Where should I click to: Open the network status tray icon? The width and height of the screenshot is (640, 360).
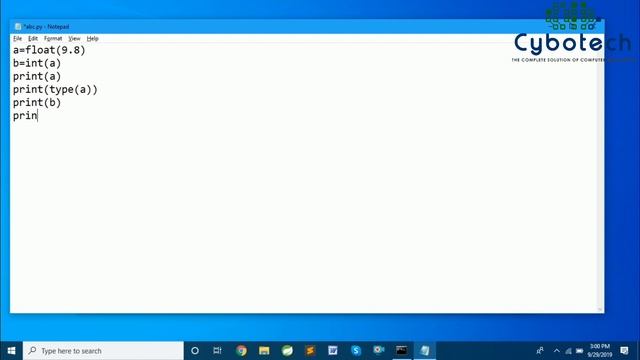point(568,351)
